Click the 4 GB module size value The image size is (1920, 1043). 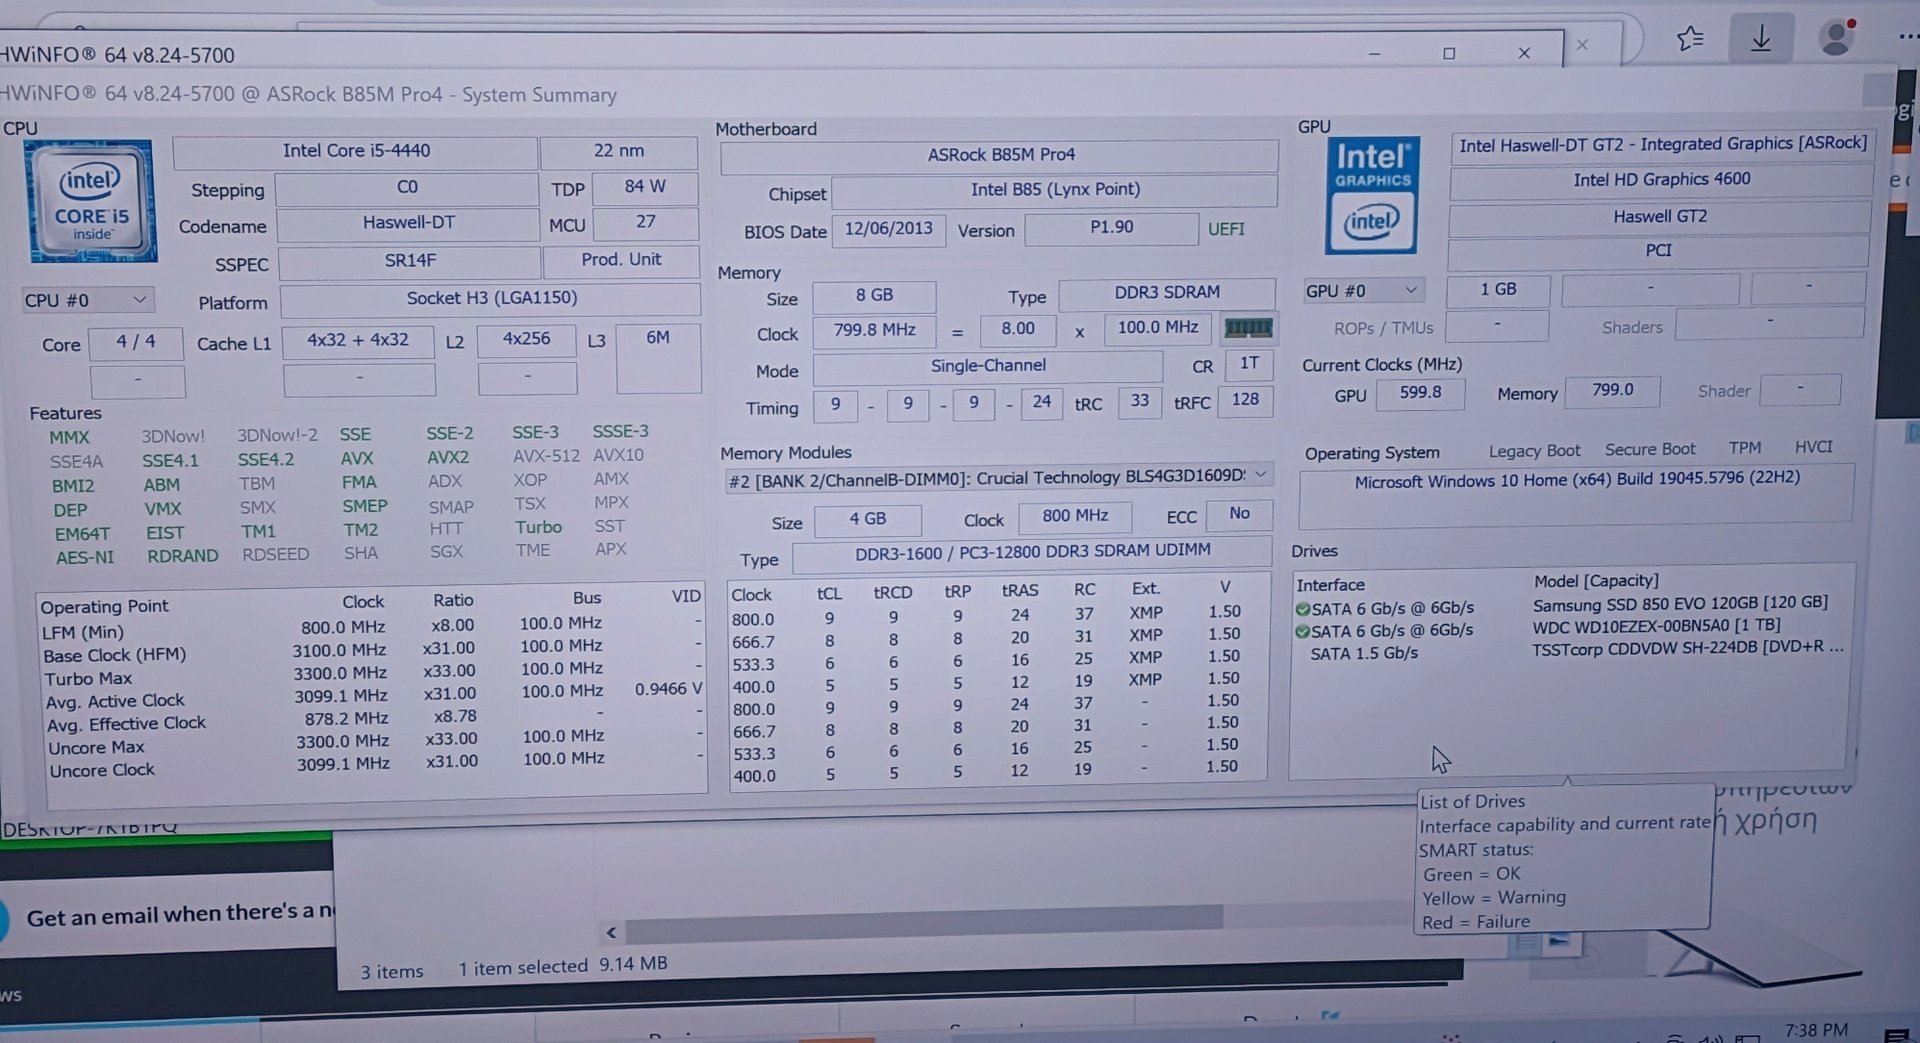867,519
